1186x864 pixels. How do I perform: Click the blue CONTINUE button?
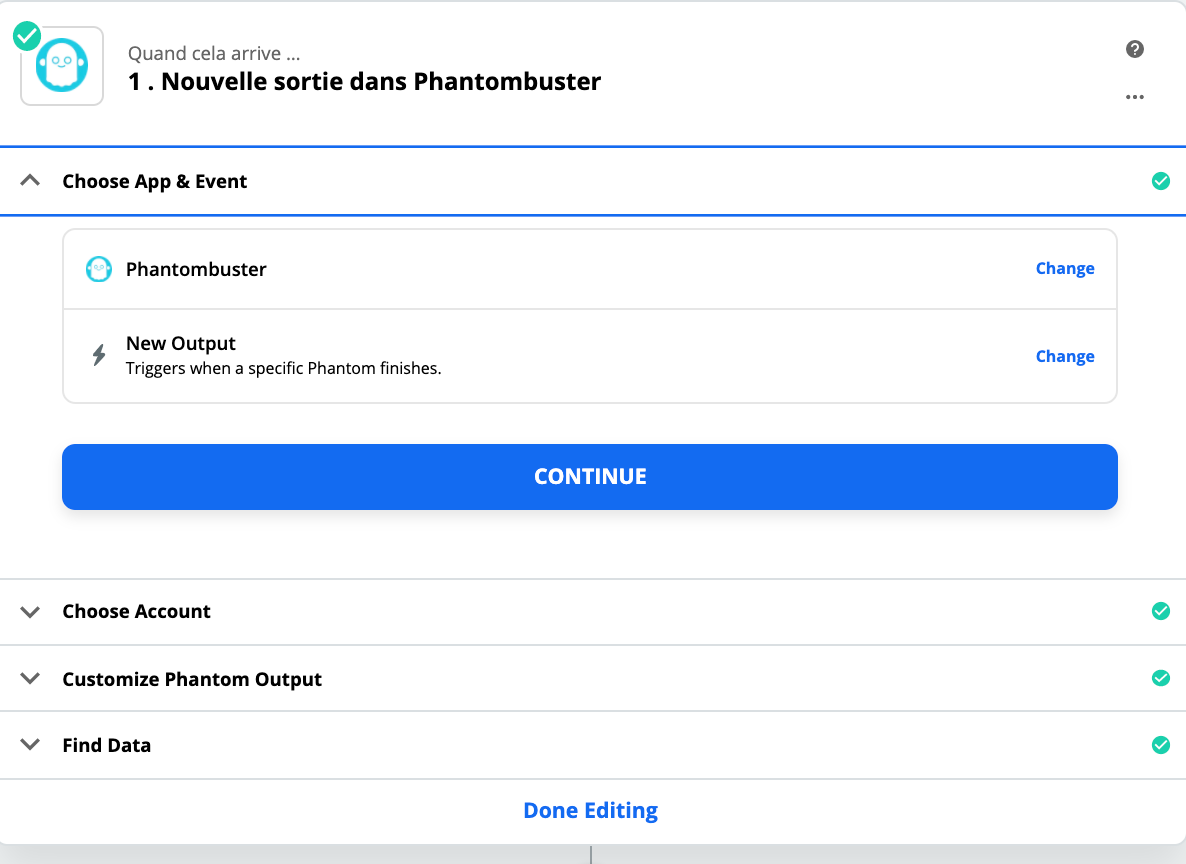[x=590, y=477]
